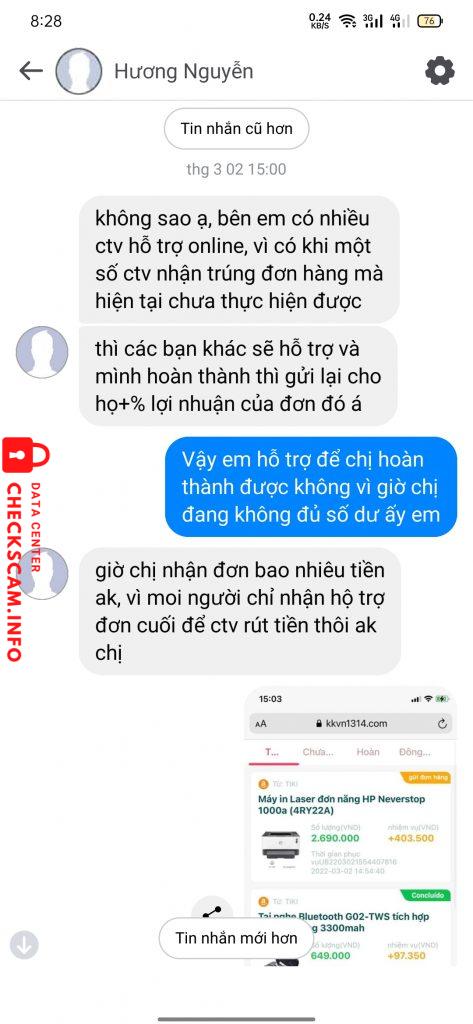473x1024 pixels.
Task: Tap the blue message bubble from chị
Action: click(x=310, y=487)
